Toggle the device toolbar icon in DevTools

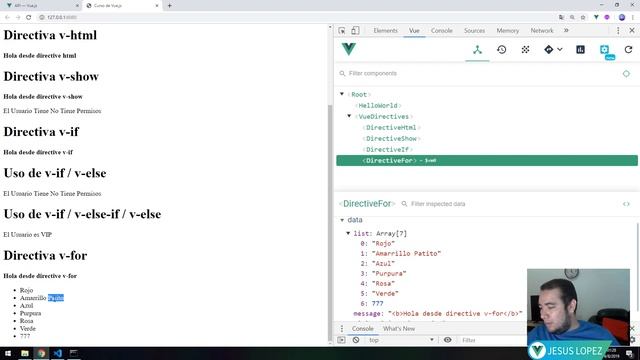click(355, 31)
